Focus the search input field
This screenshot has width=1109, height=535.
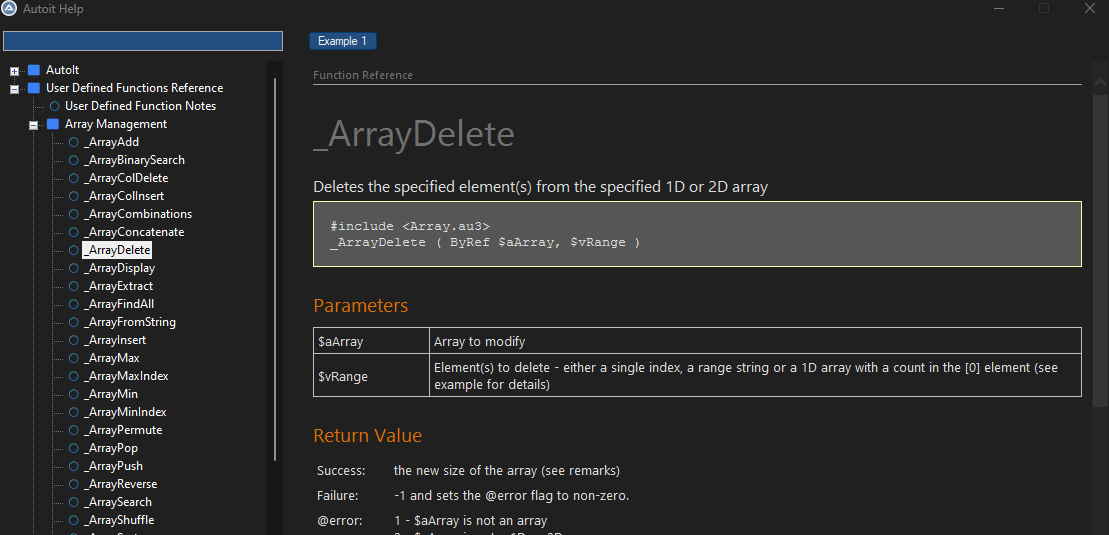143,41
